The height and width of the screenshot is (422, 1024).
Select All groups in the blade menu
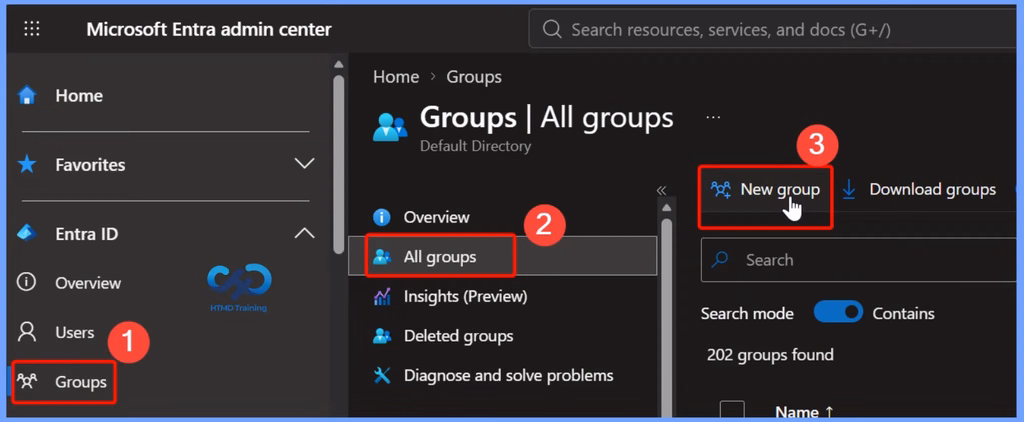coord(502,257)
